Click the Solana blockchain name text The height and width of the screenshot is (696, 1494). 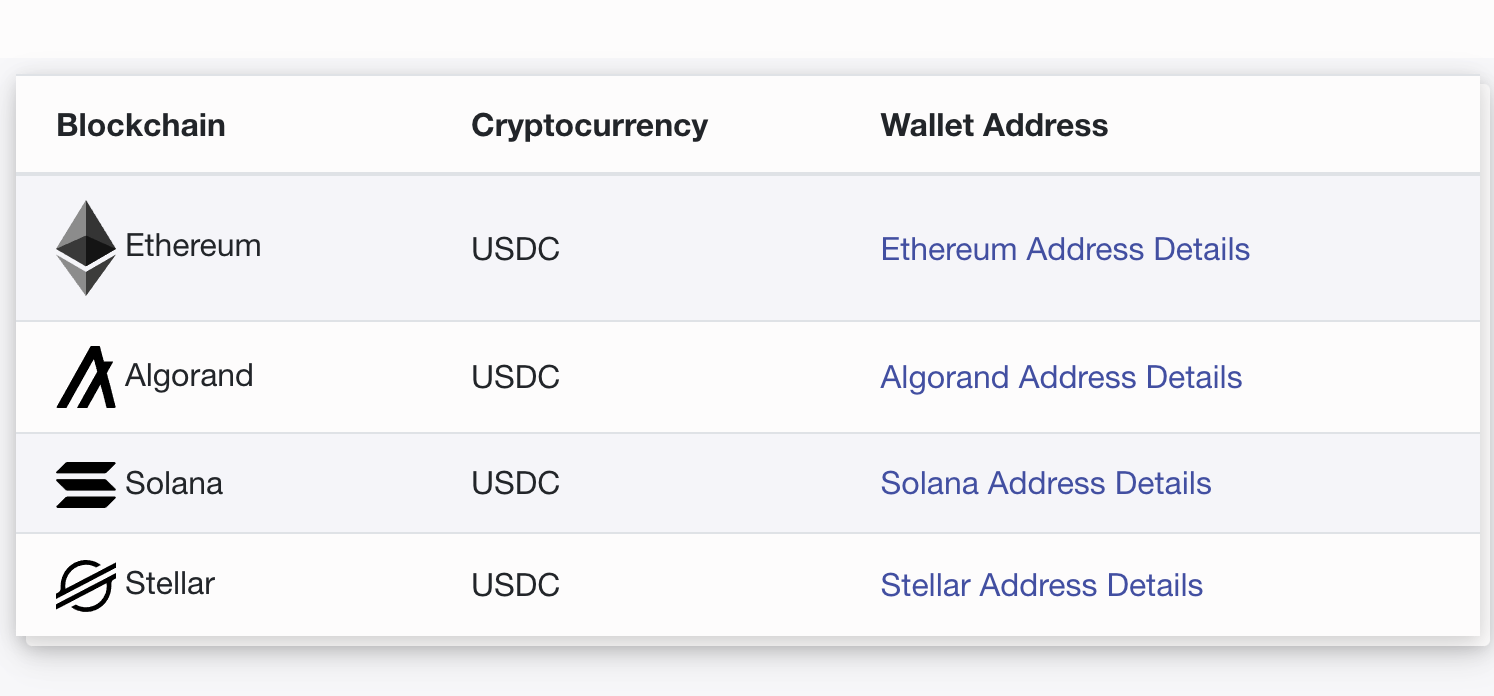pos(174,483)
